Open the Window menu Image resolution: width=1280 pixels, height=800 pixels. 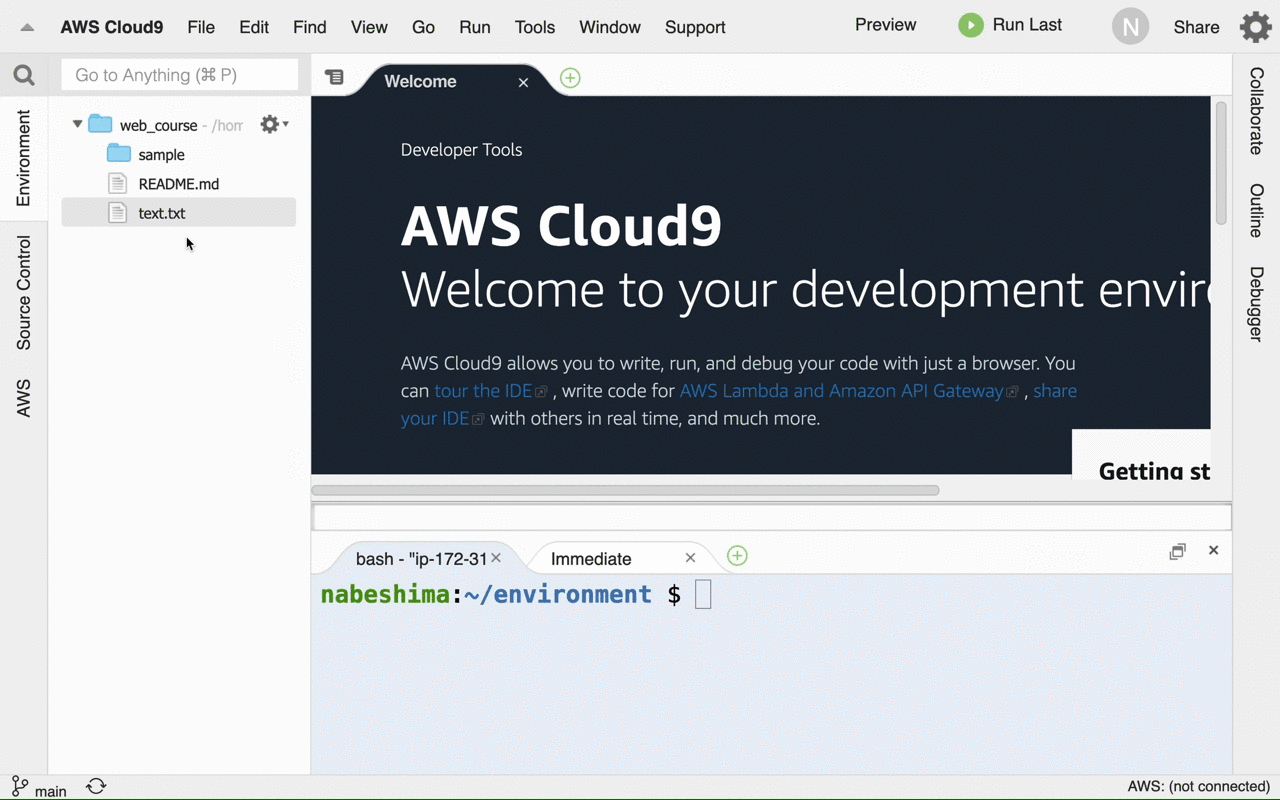pos(610,27)
